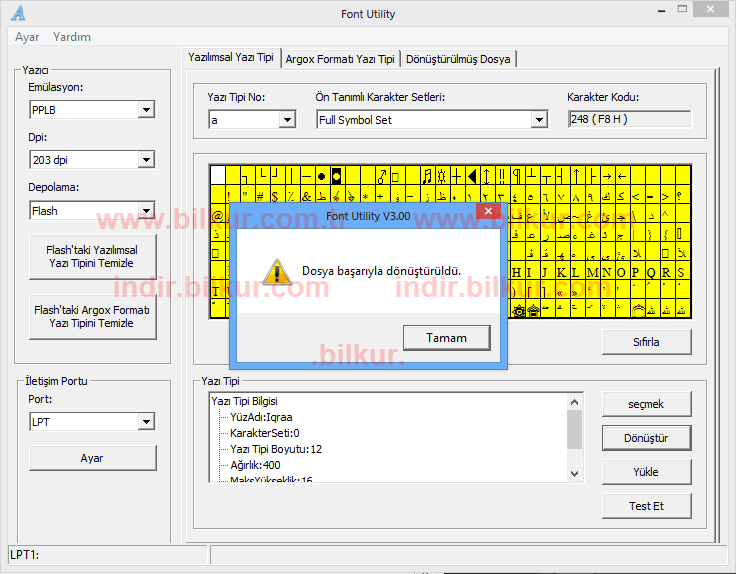Switch to Argox Formatı Yazı Tipi tab
The width and height of the screenshot is (736, 574).
340,59
